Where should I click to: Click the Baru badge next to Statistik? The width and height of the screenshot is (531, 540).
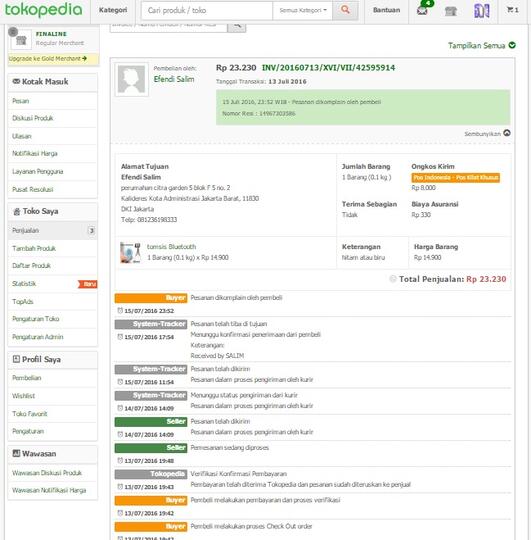pos(88,284)
